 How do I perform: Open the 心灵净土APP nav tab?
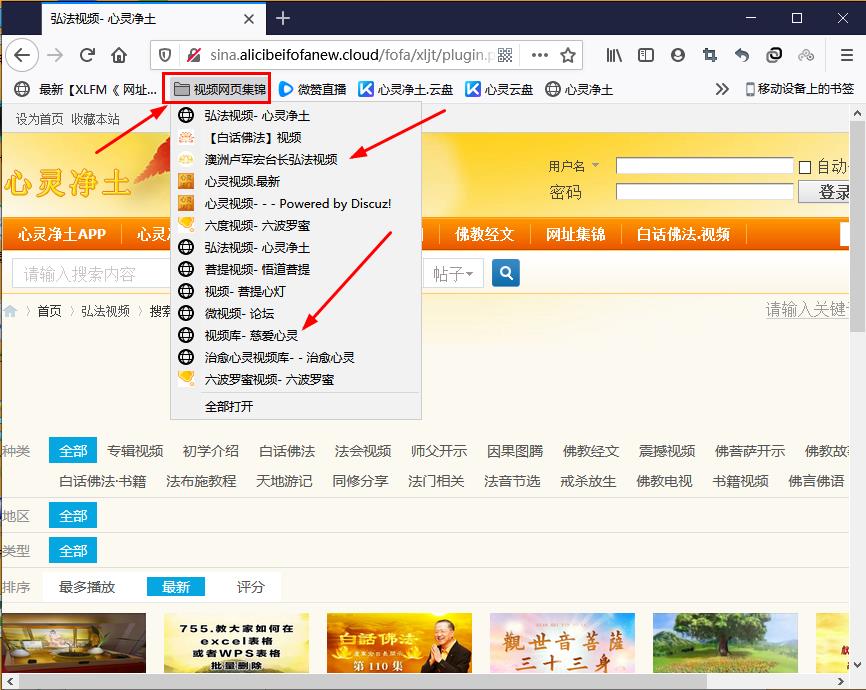tap(62, 234)
